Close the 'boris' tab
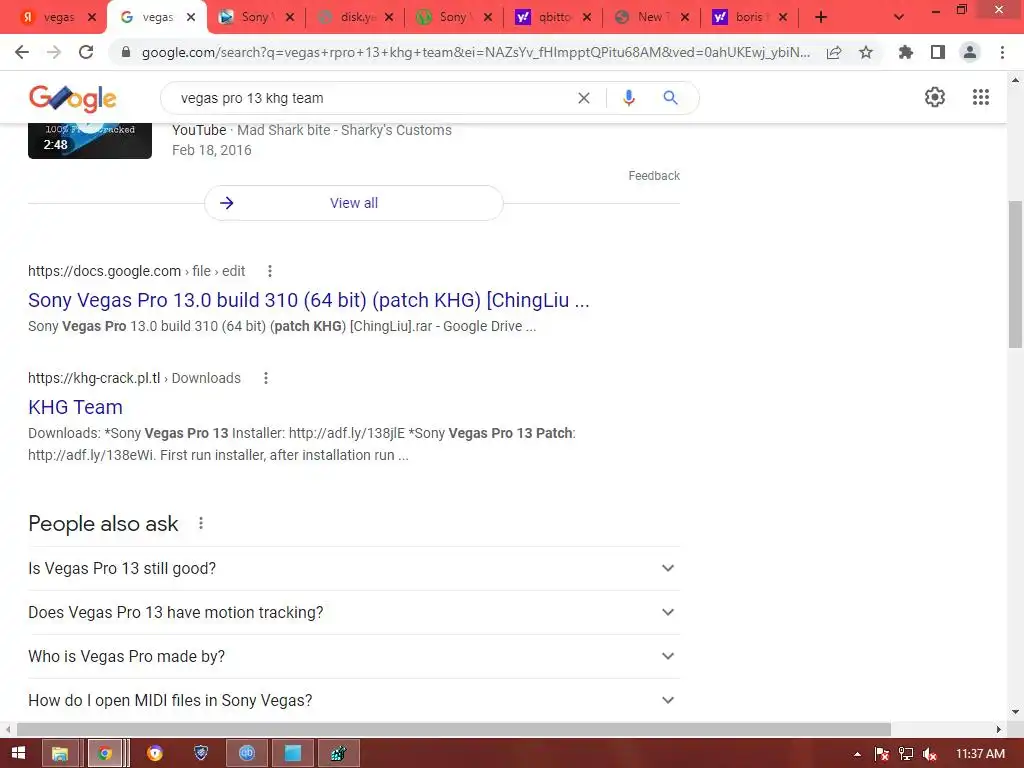 coord(783,17)
